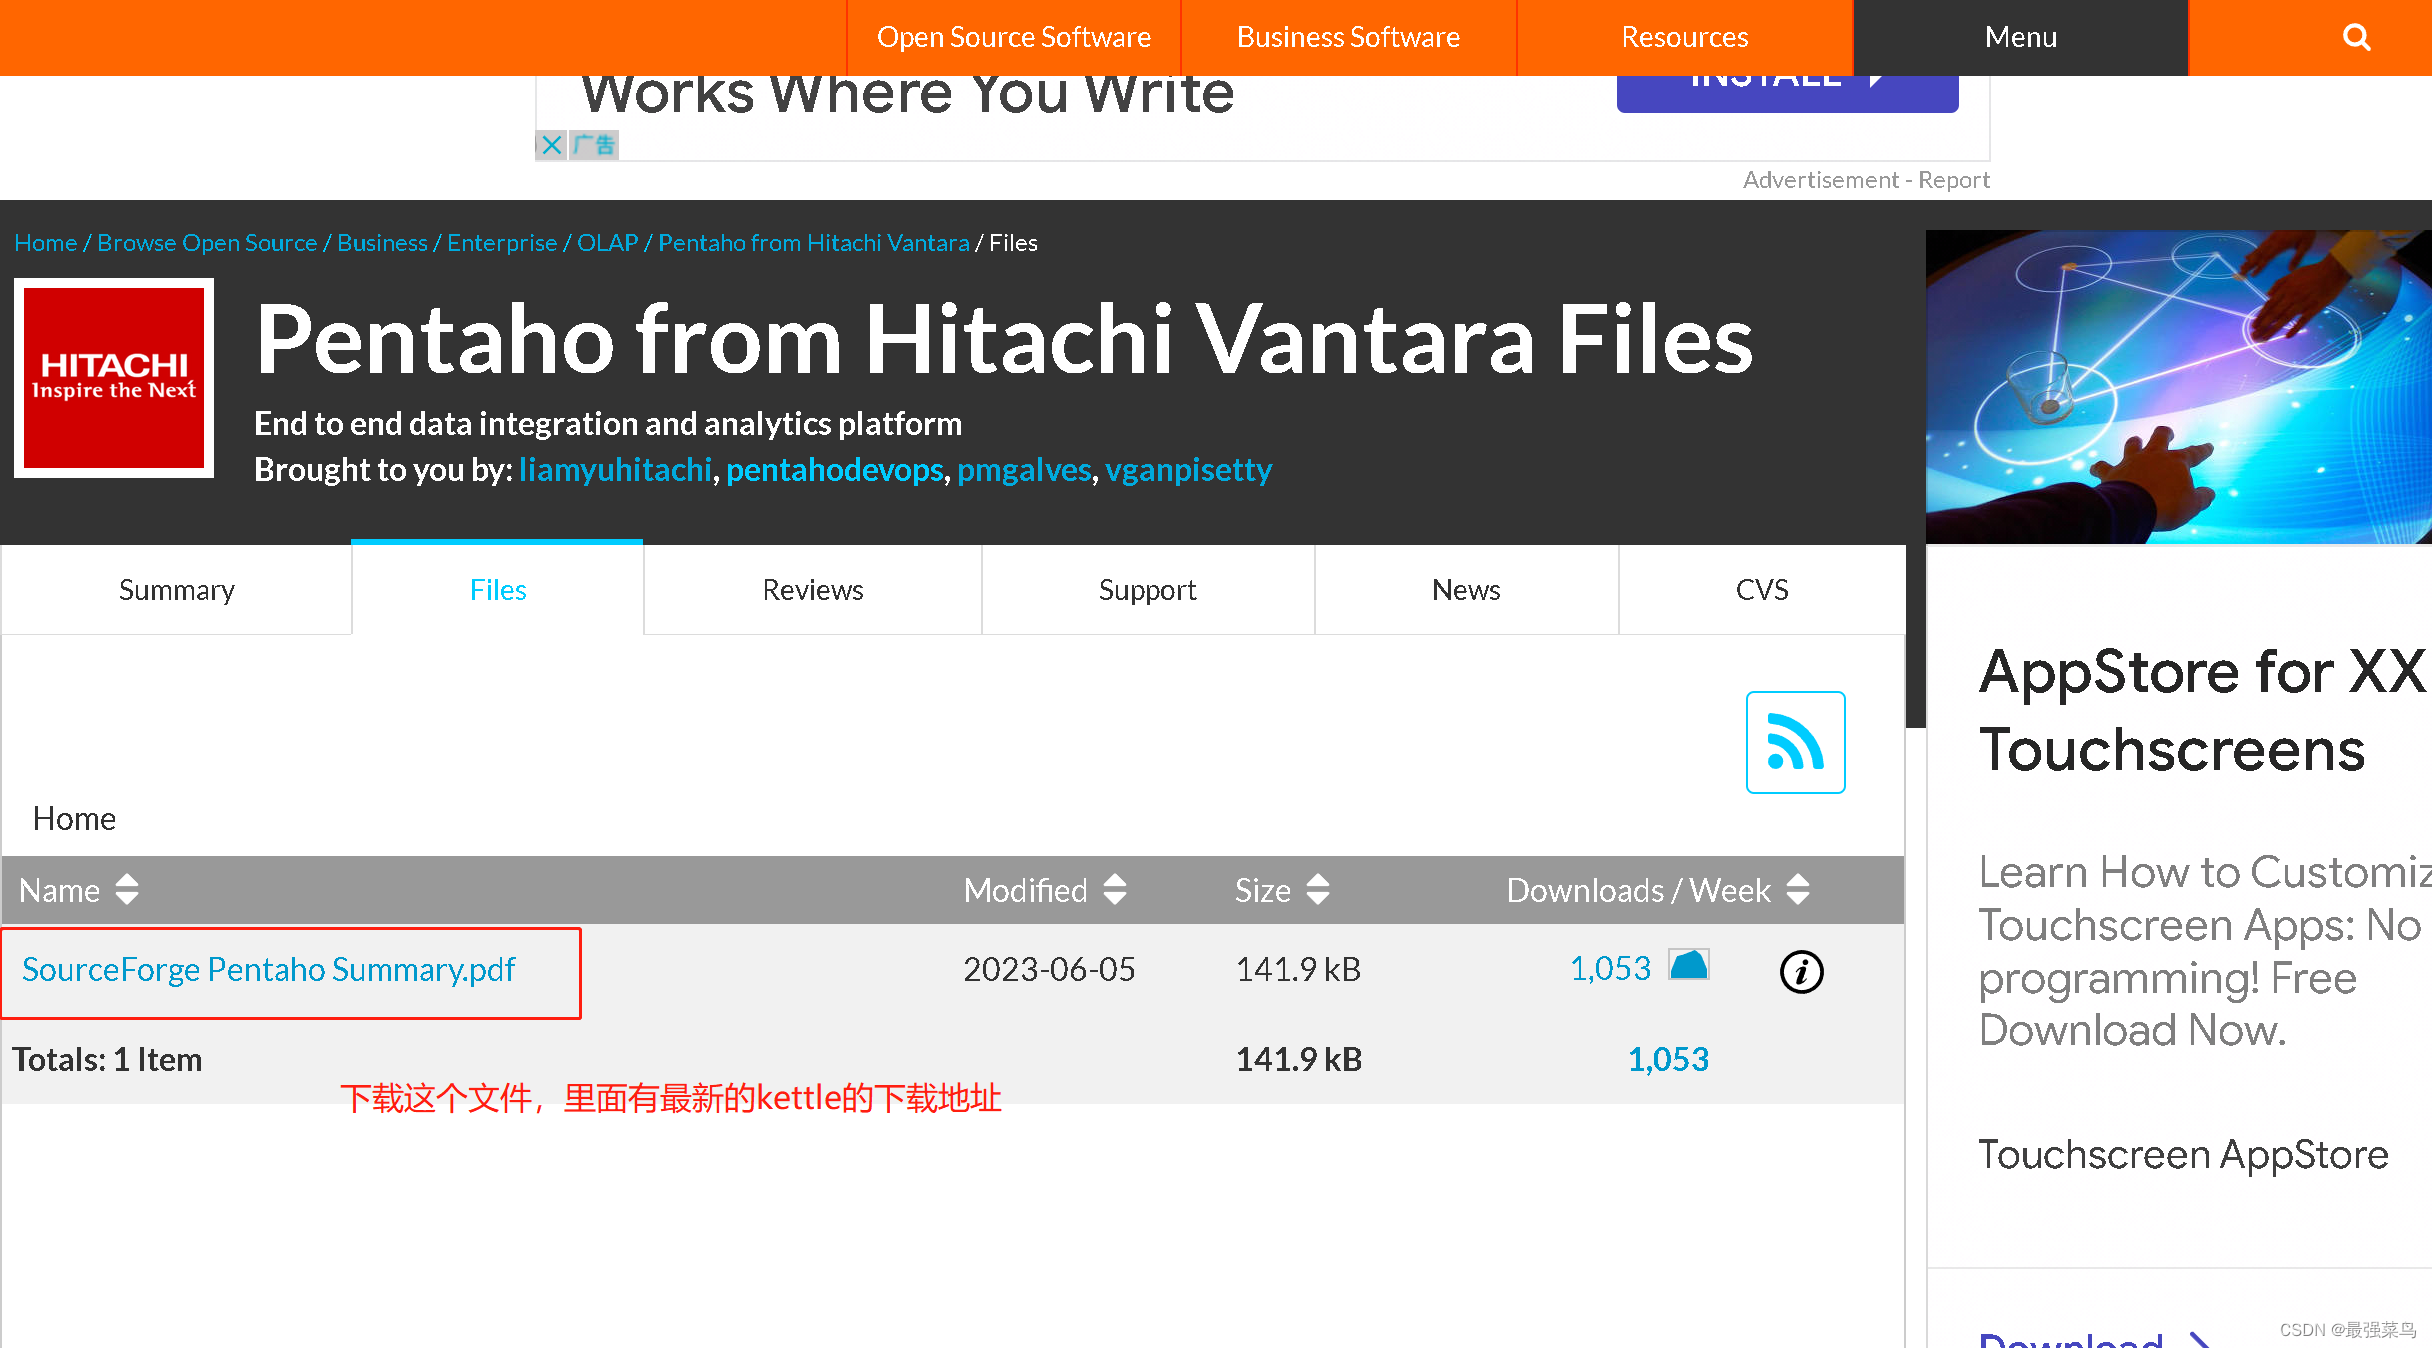Visit pmgalves profile link
This screenshot has width=2432, height=1348.
pos(1024,470)
